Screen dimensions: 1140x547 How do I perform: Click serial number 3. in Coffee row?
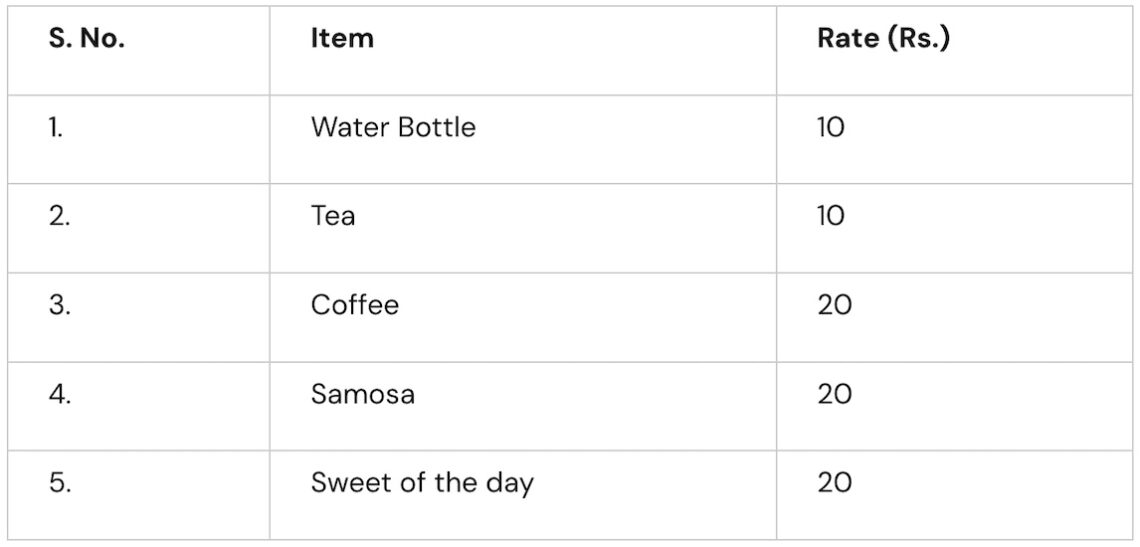[x=59, y=305]
